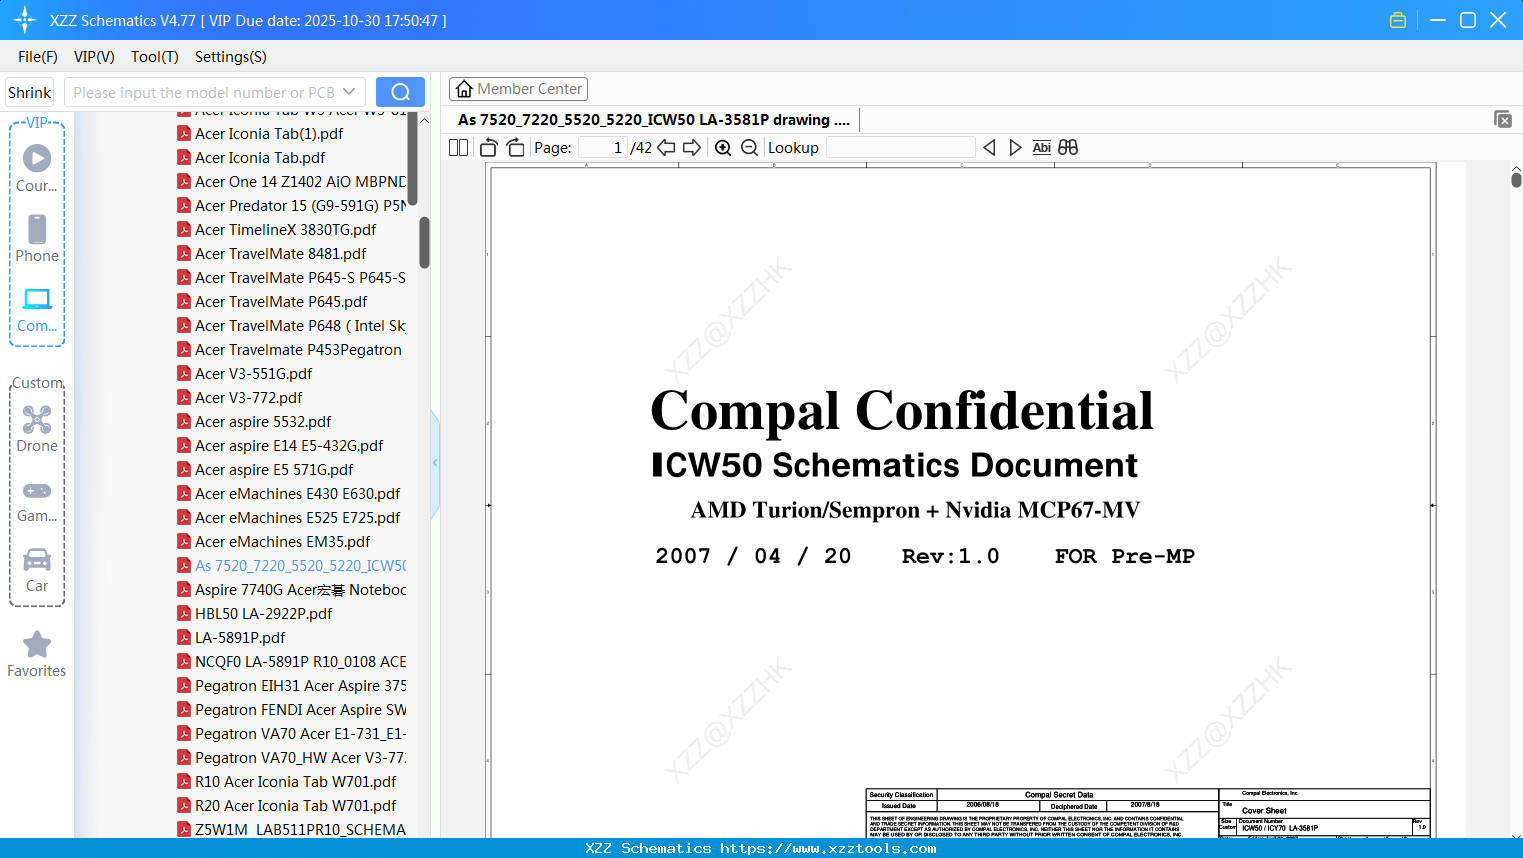Toggle the Abi text-match option
The height and width of the screenshot is (858, 1523).
[x=1042, y=148]
